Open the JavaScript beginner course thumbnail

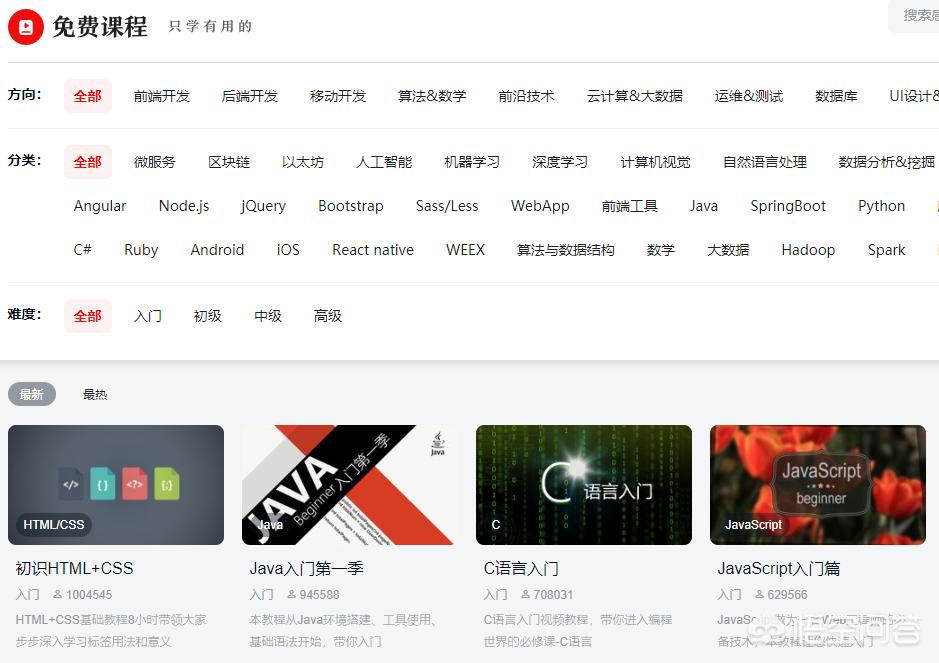(818, 485)
